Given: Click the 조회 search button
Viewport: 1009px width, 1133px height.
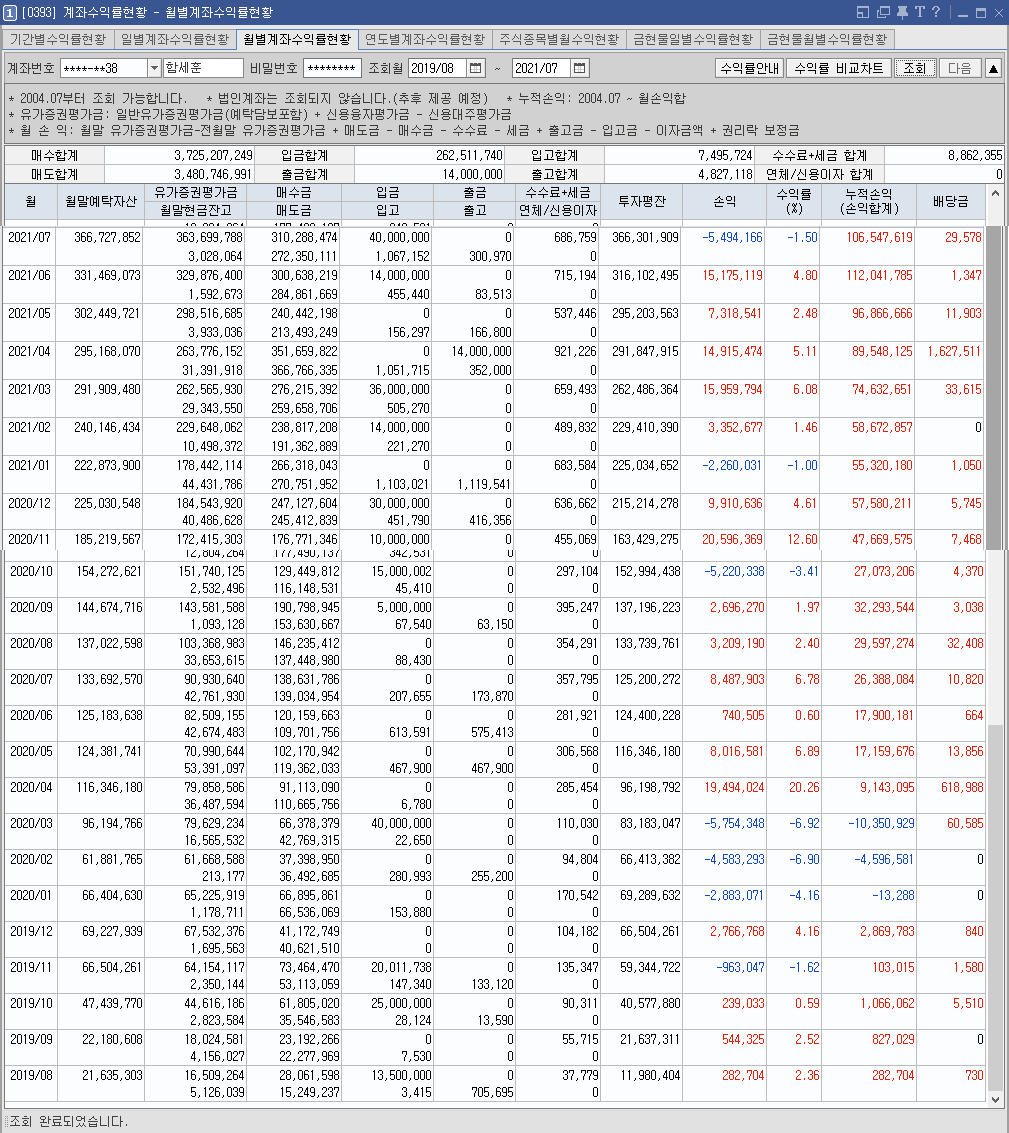Looking at the screenshot, I should click(915, 69).
